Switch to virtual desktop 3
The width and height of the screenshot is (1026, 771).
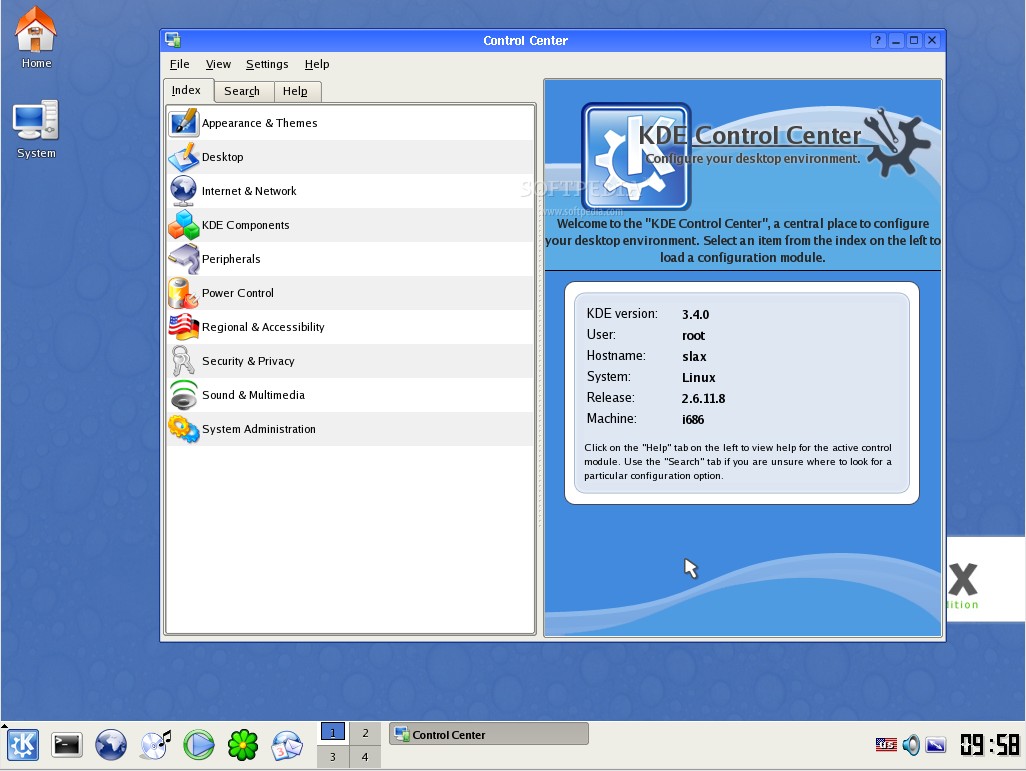click(332, 757)
